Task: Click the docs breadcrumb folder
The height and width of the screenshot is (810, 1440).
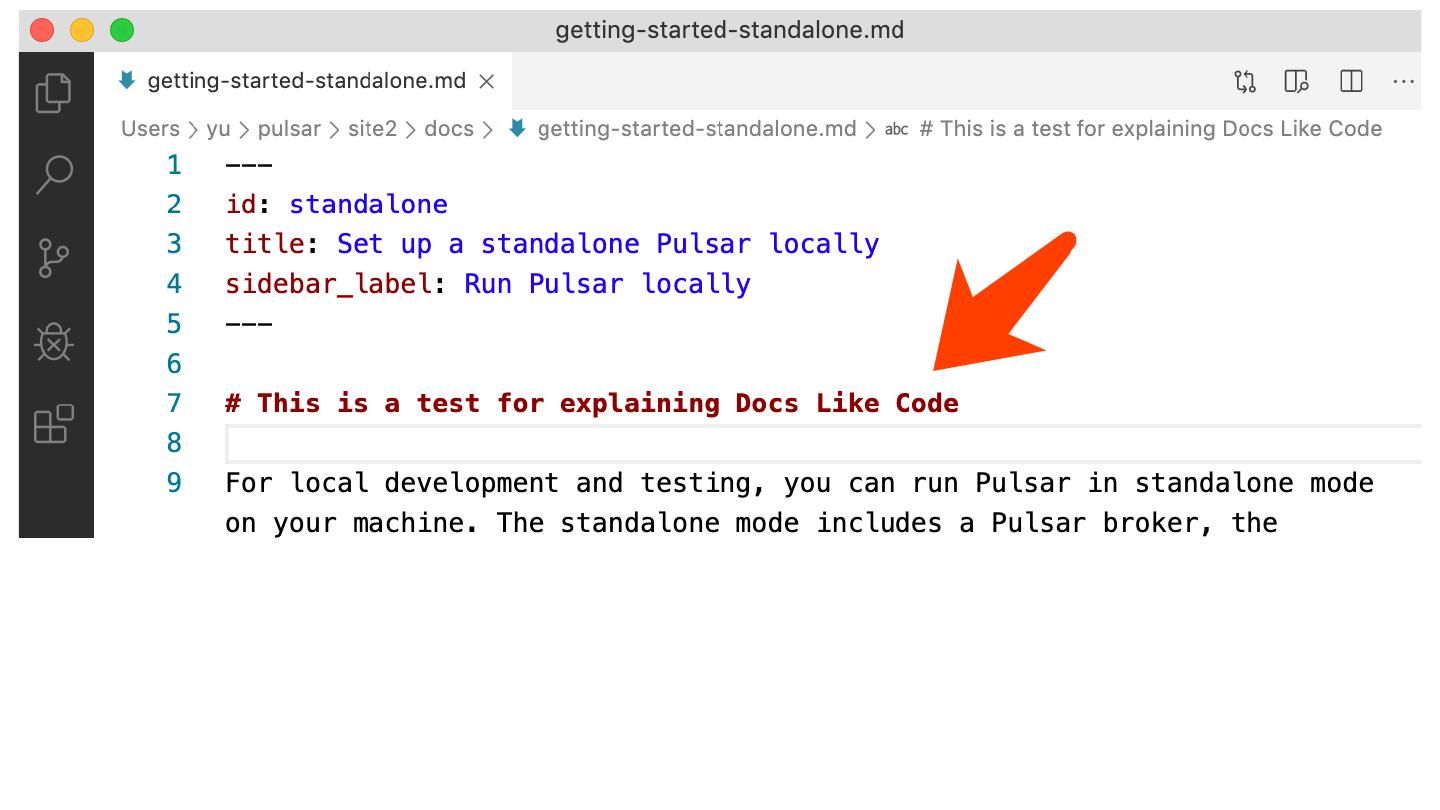Action: point(448,129)
